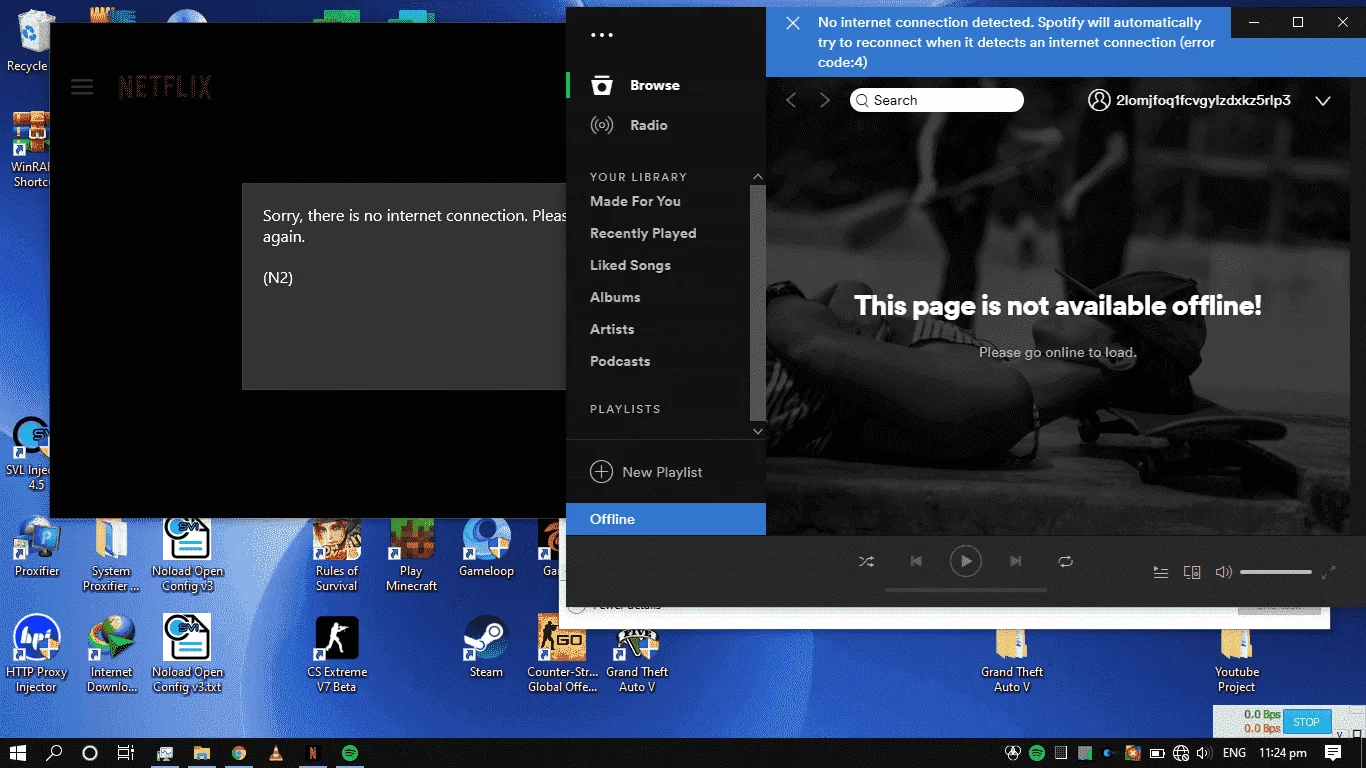Open the Spotify three-dot main menu
Viewport: 1366px width, 768px height.
pyautogui.click(x=601, y=35)
